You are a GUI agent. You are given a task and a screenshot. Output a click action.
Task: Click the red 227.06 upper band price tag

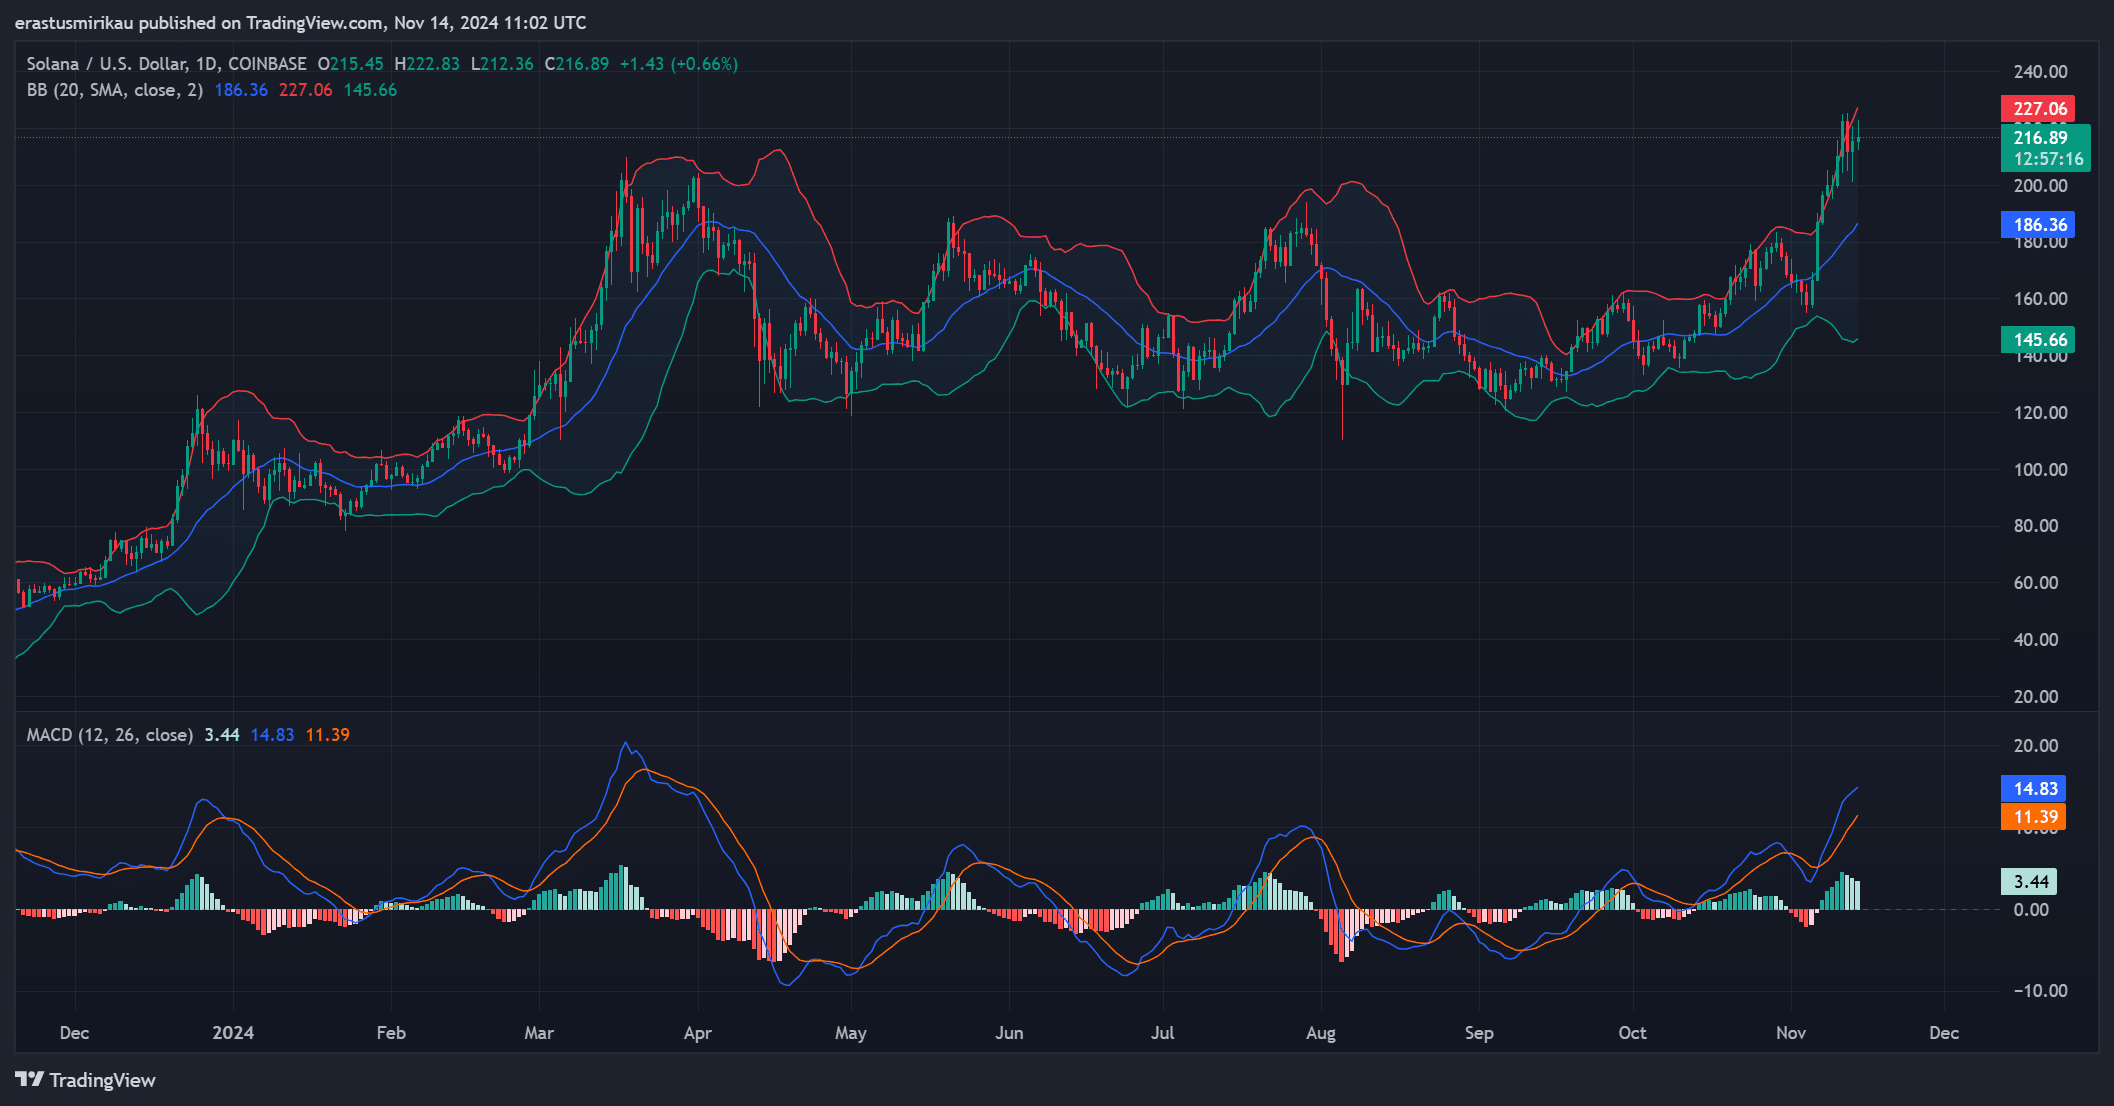(x=2038, y=109)
